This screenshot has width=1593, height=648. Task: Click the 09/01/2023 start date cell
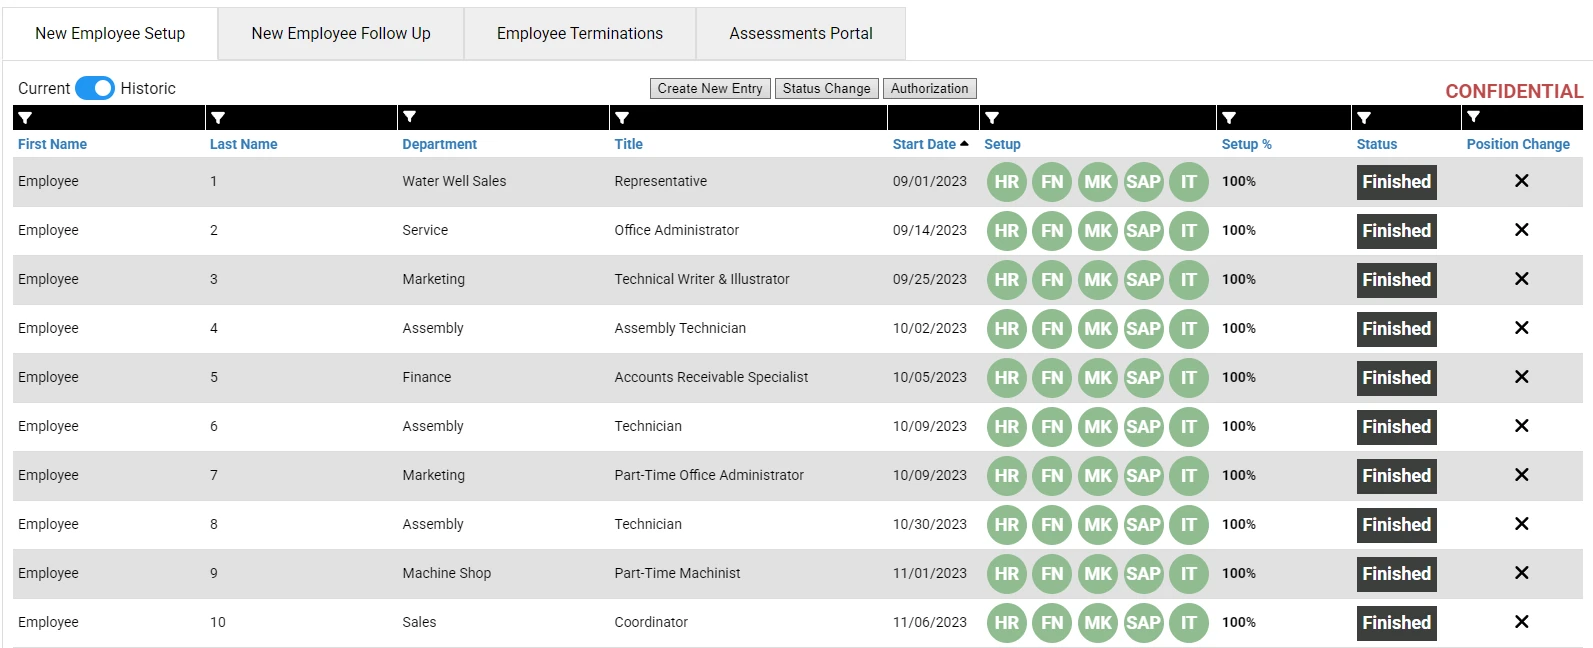pyautogui.click(x=930, y=181)
